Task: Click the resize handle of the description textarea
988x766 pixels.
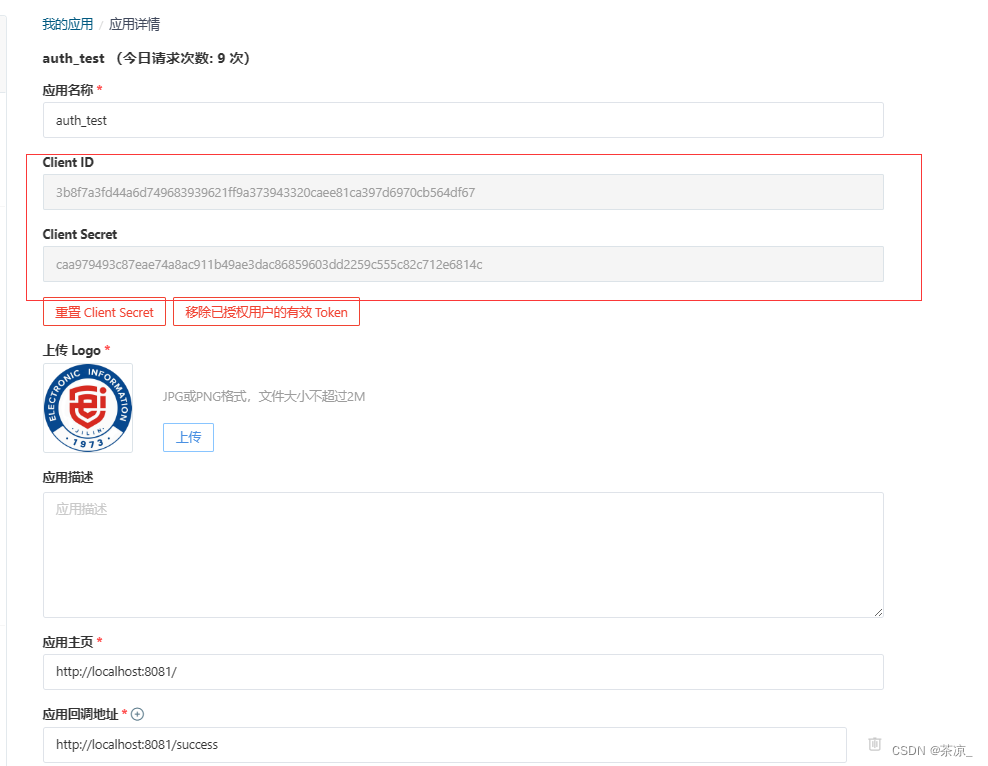Action: click(x=878, y=611)
